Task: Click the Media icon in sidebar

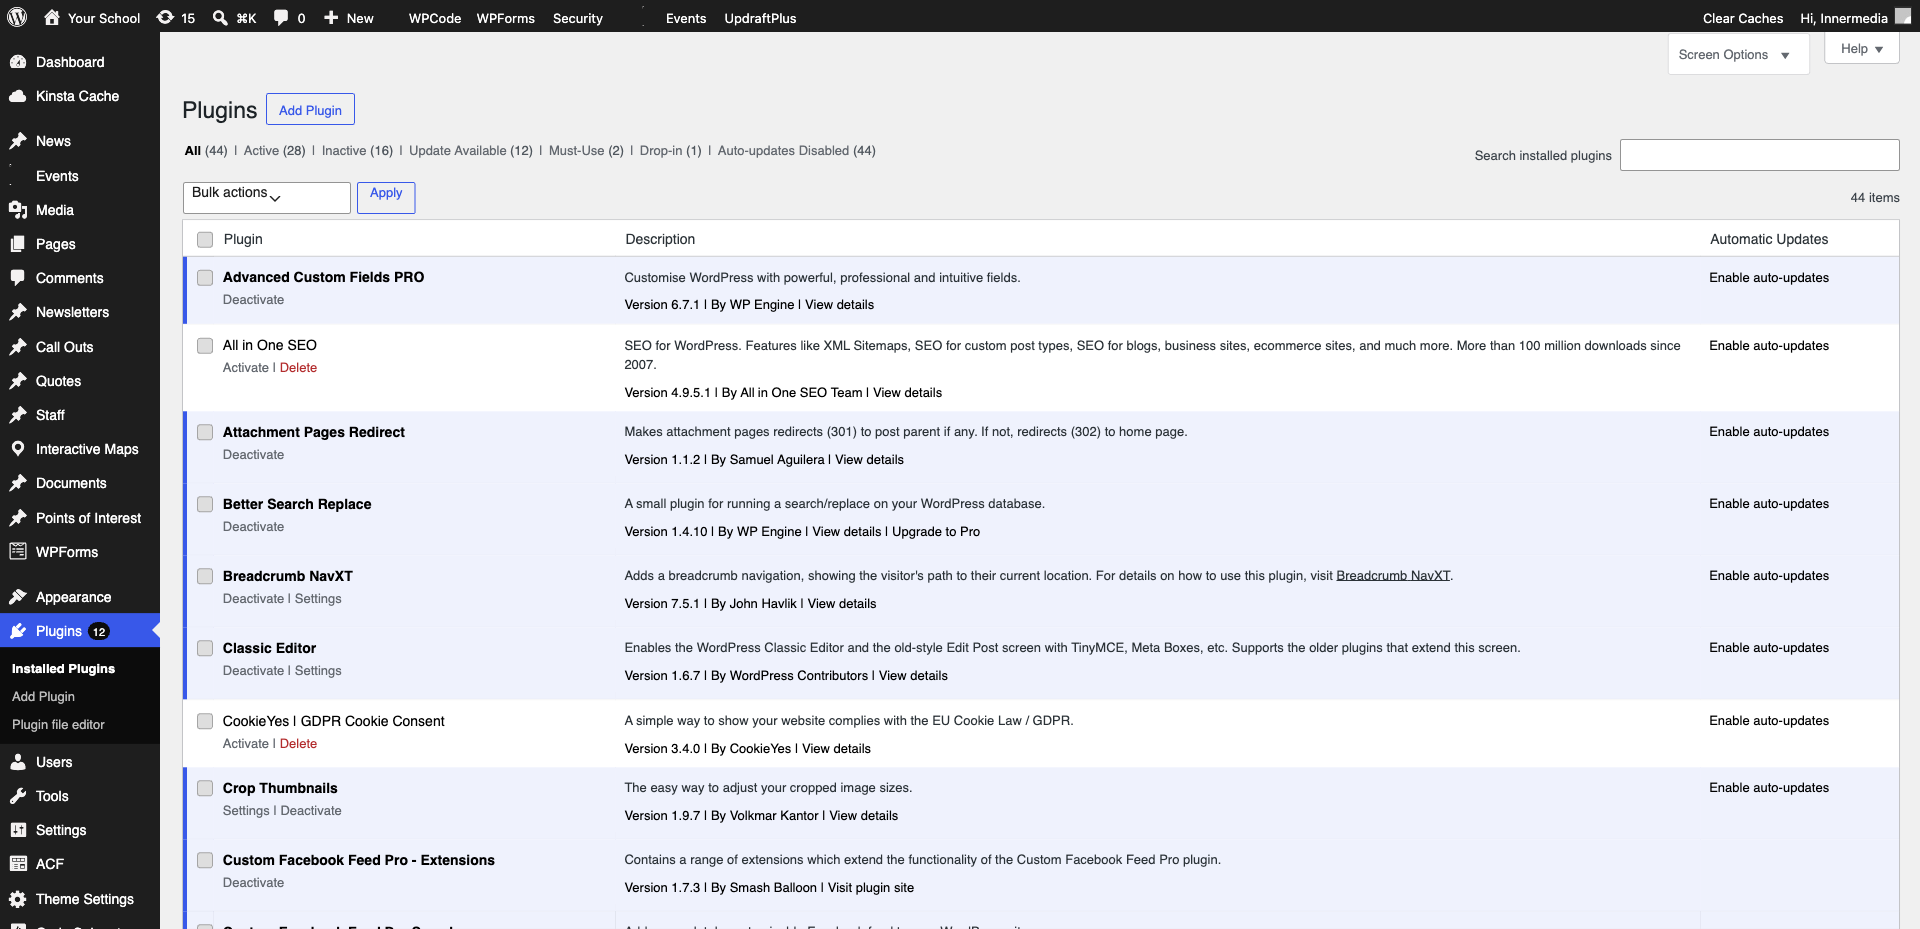Action: point(18,210)
